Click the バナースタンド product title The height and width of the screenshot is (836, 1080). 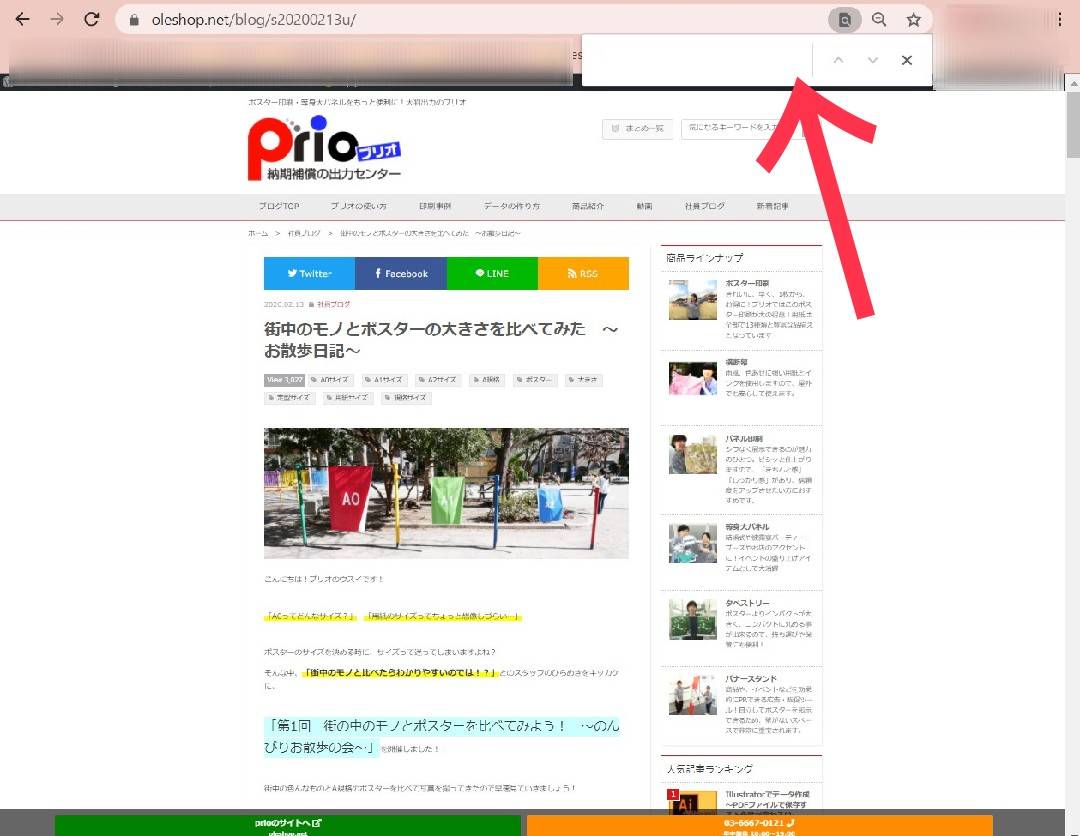point(751,678)
